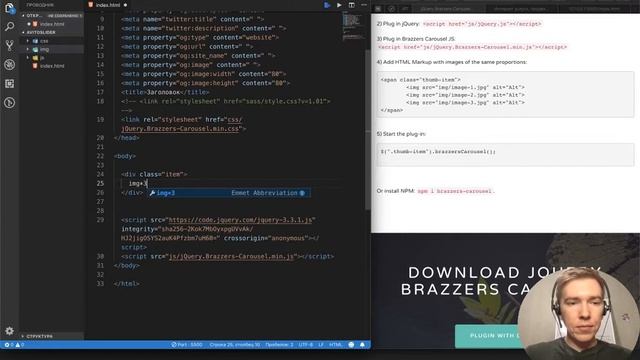Click the line 24 div class item code

pyautogui.click(x=154, y=174)
